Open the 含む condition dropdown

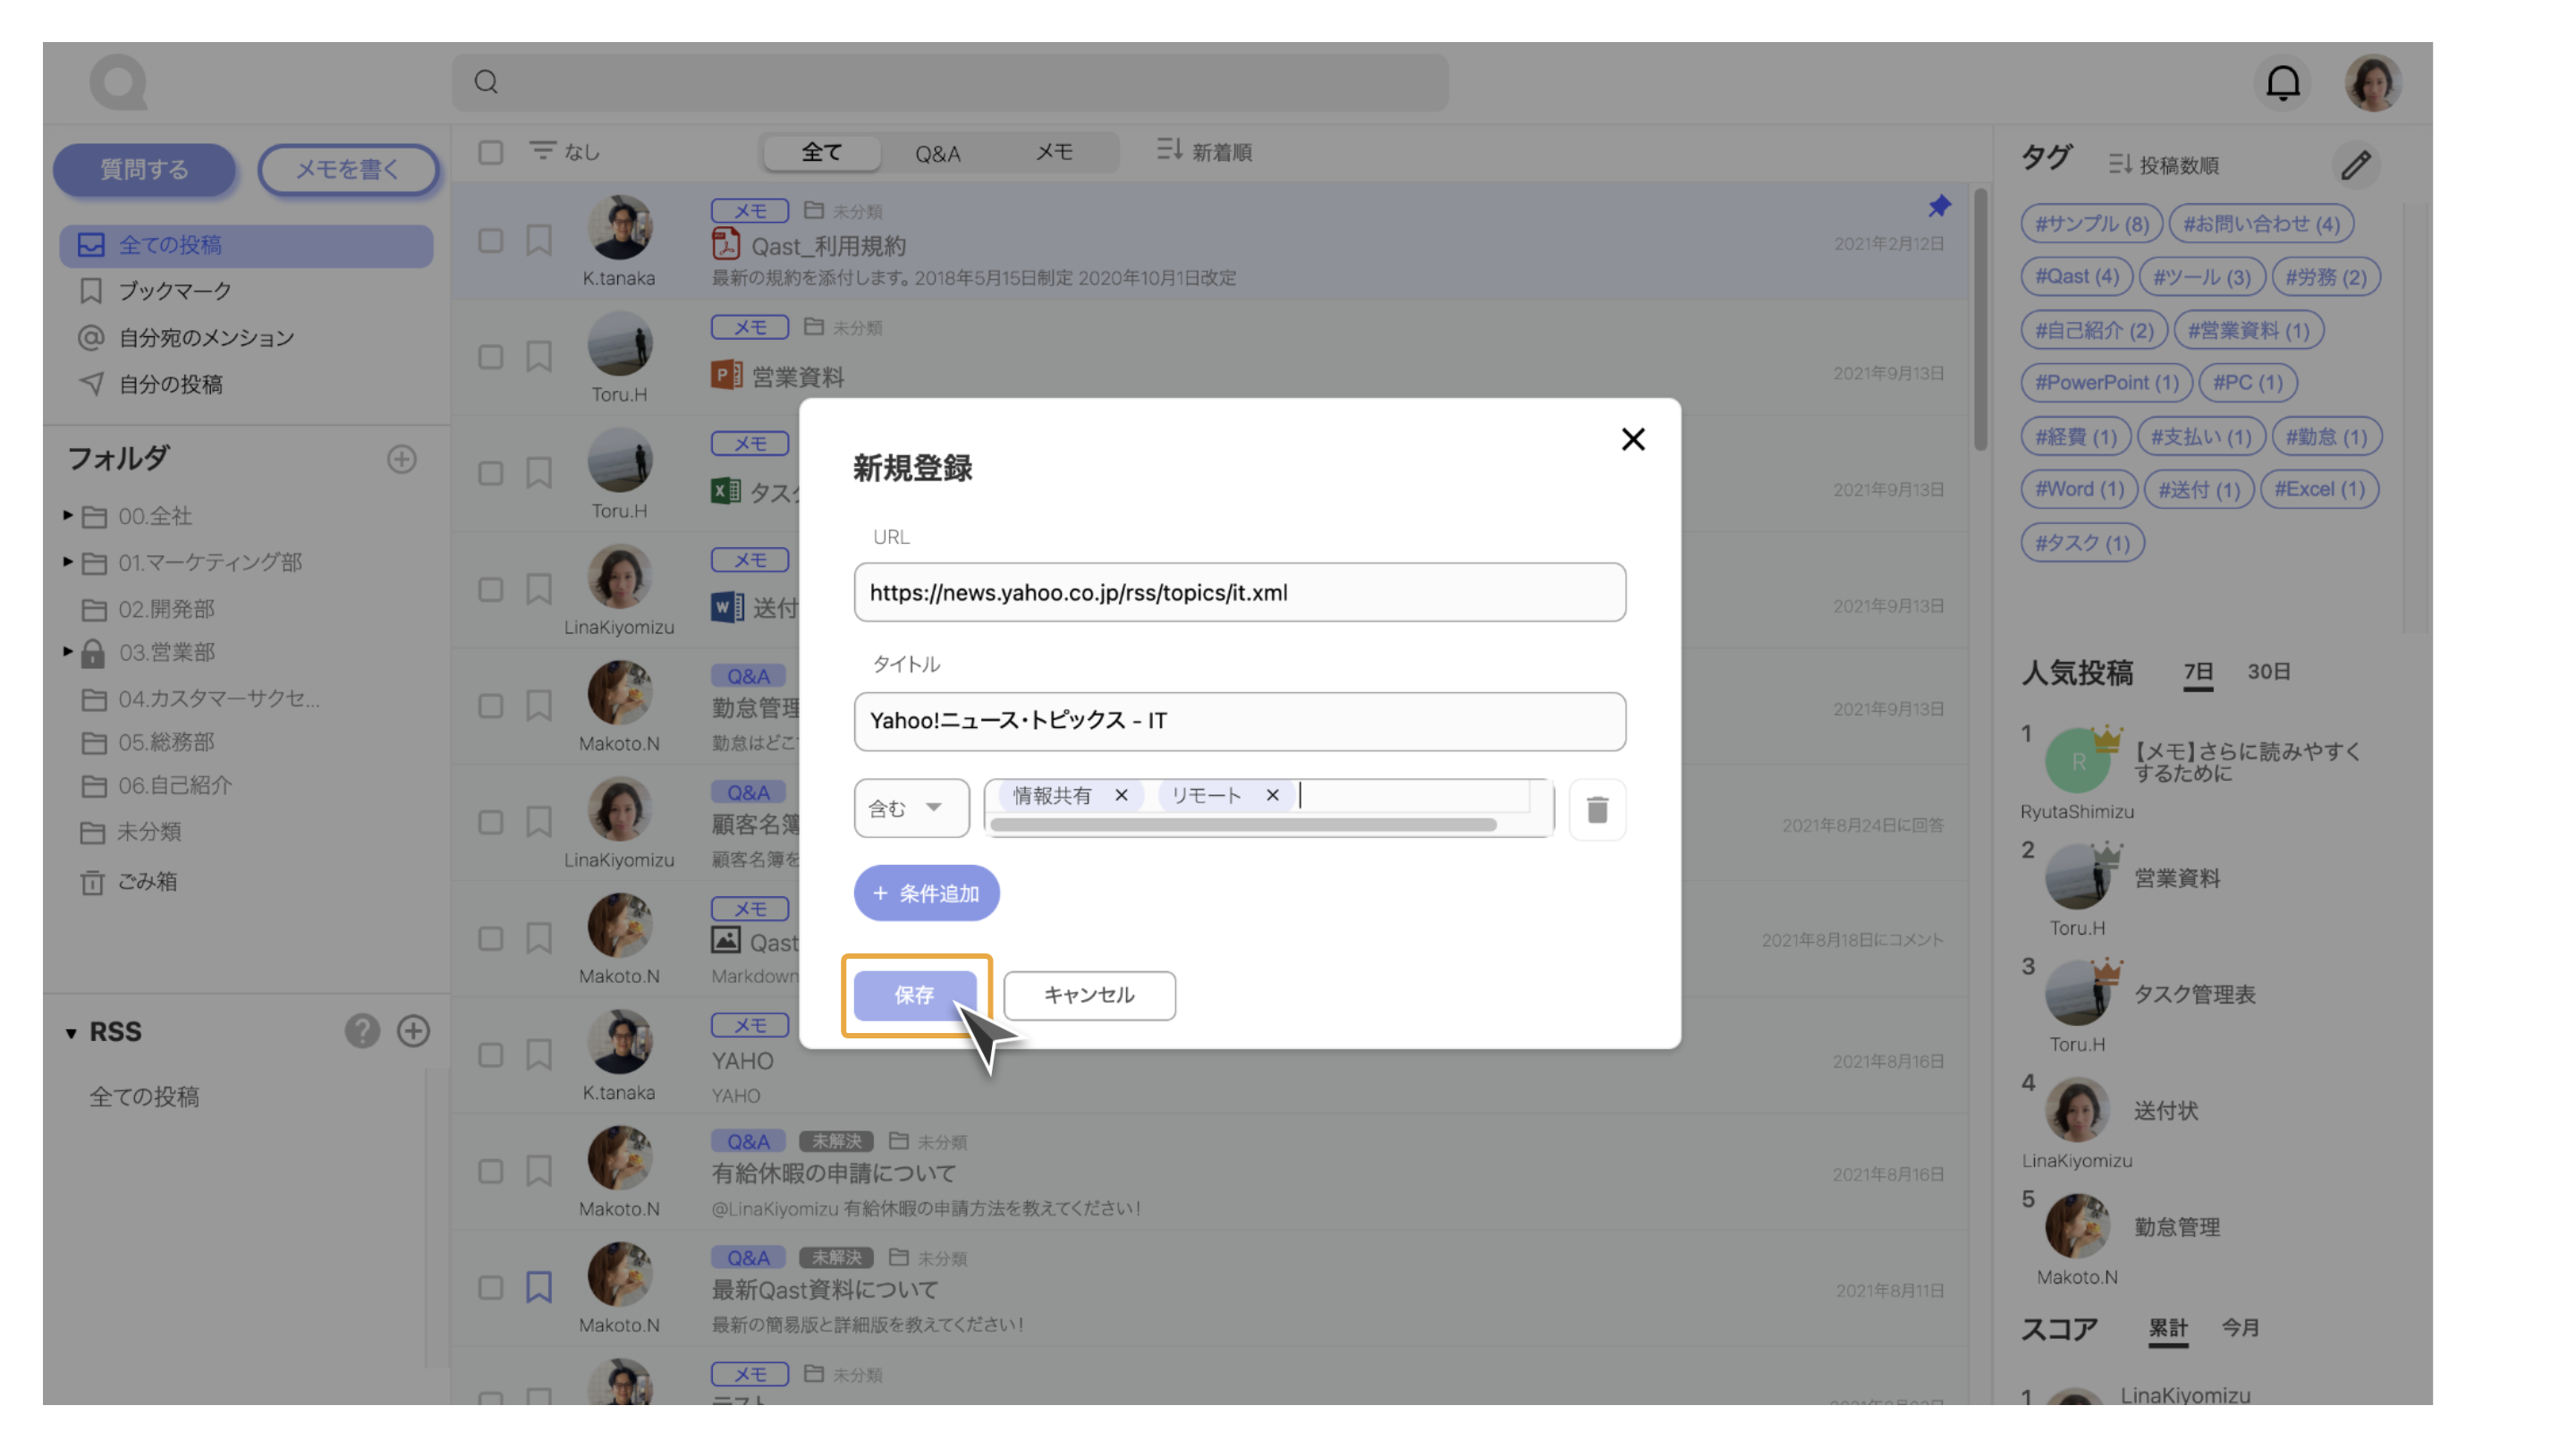(x=911, y=808)
